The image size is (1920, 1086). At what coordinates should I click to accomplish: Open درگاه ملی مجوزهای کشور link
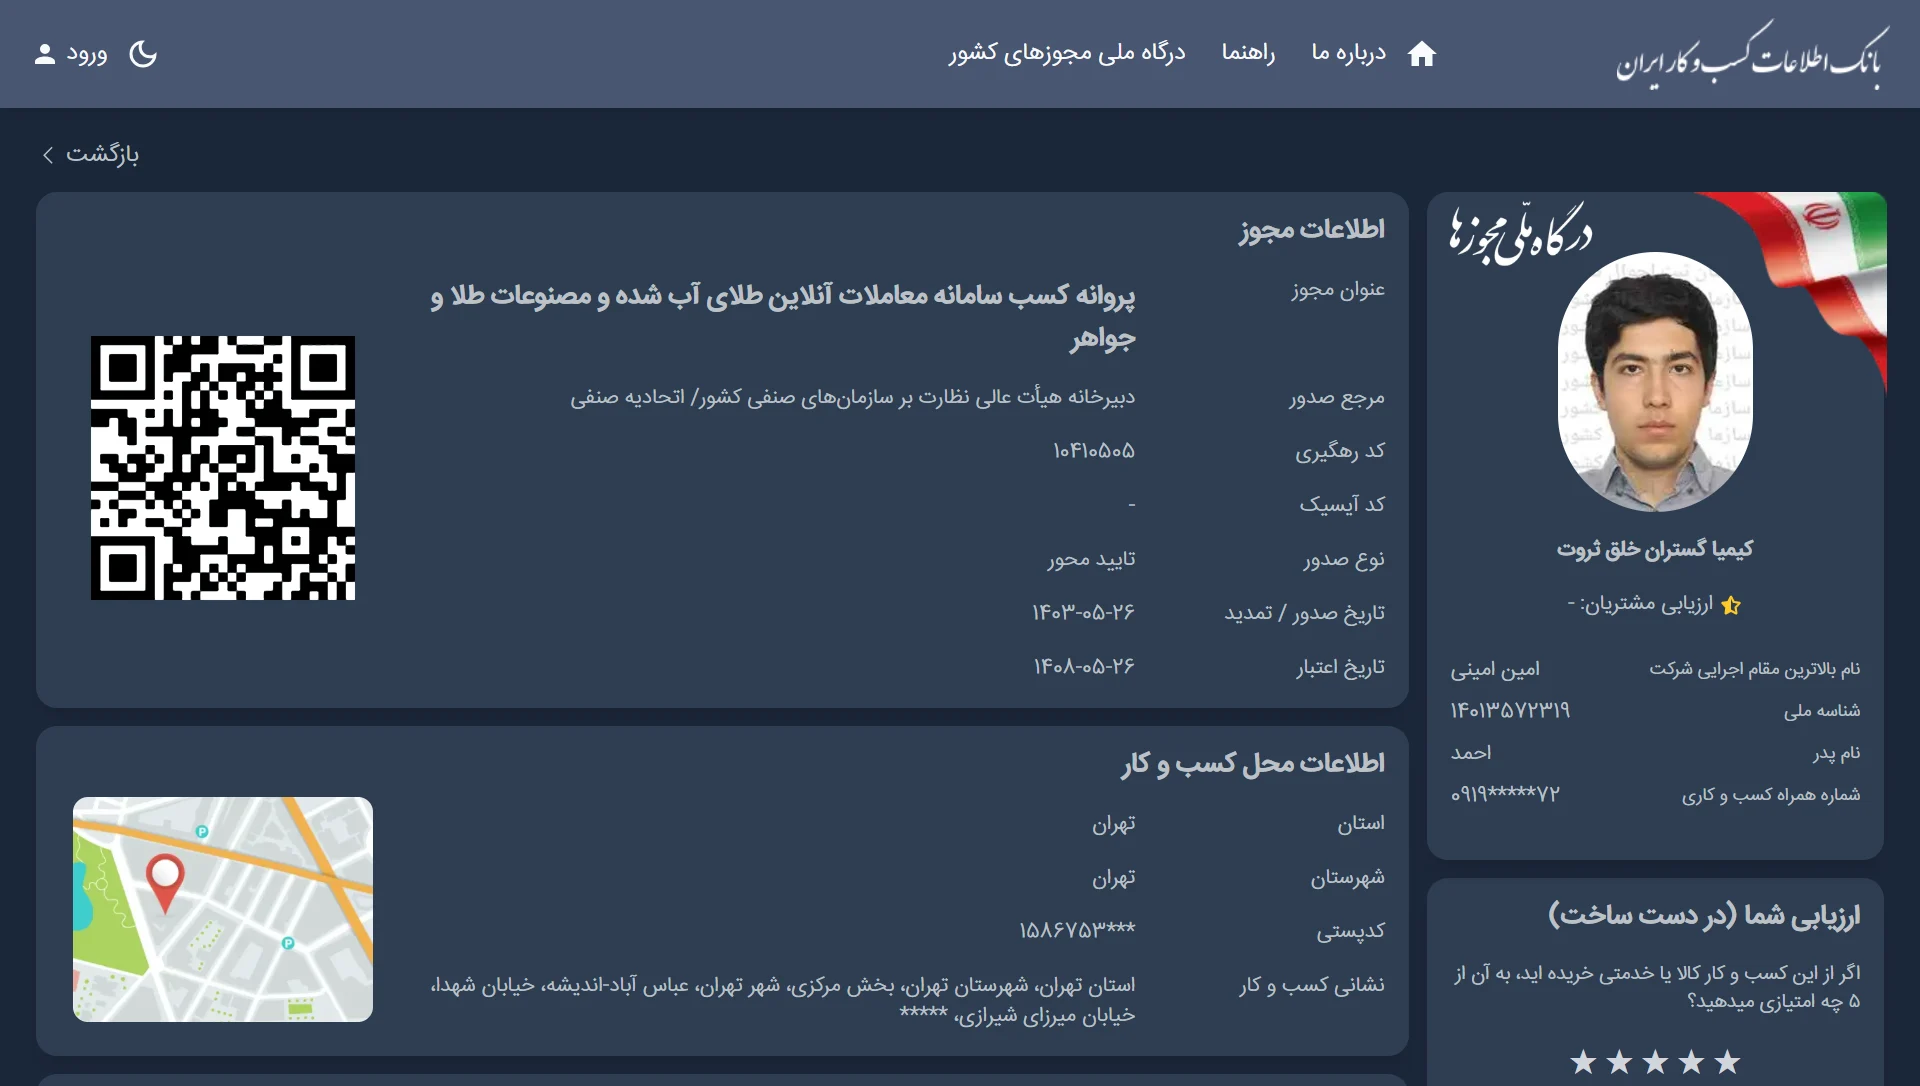1067,53
